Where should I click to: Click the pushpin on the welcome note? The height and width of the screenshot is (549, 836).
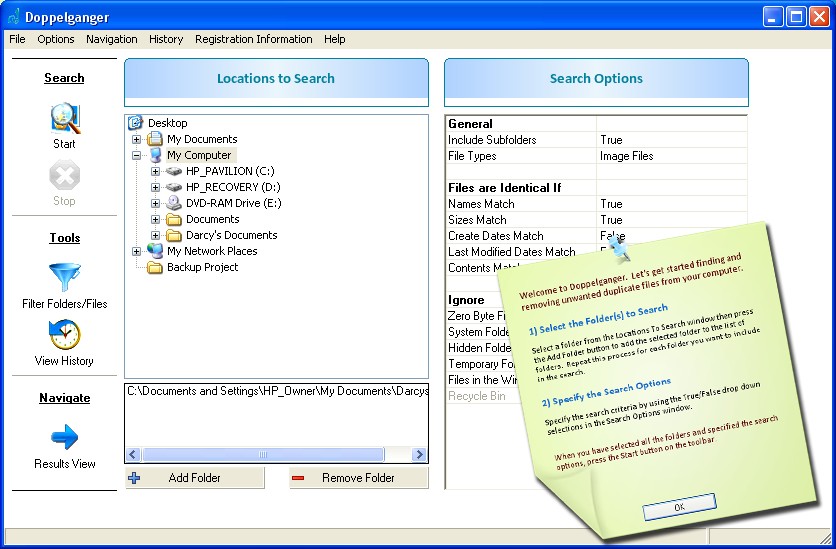click(x=619, y=248)
